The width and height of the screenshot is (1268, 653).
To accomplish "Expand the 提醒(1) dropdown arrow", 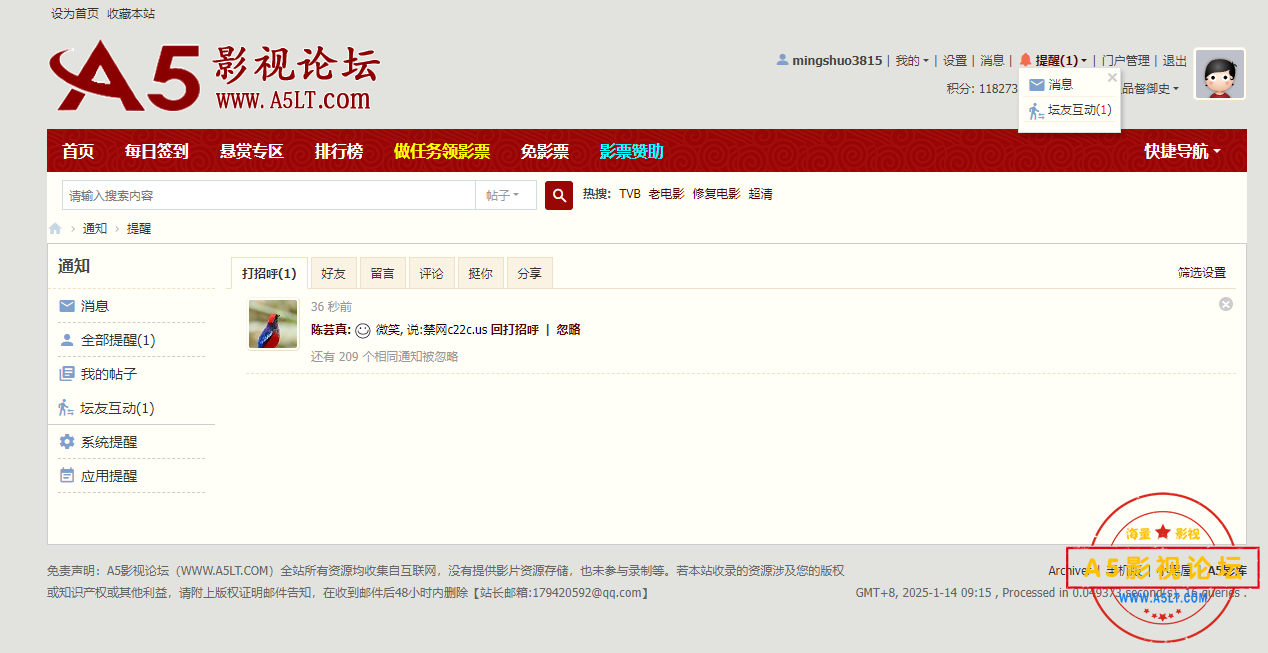I will click(x=1084, y=61).
